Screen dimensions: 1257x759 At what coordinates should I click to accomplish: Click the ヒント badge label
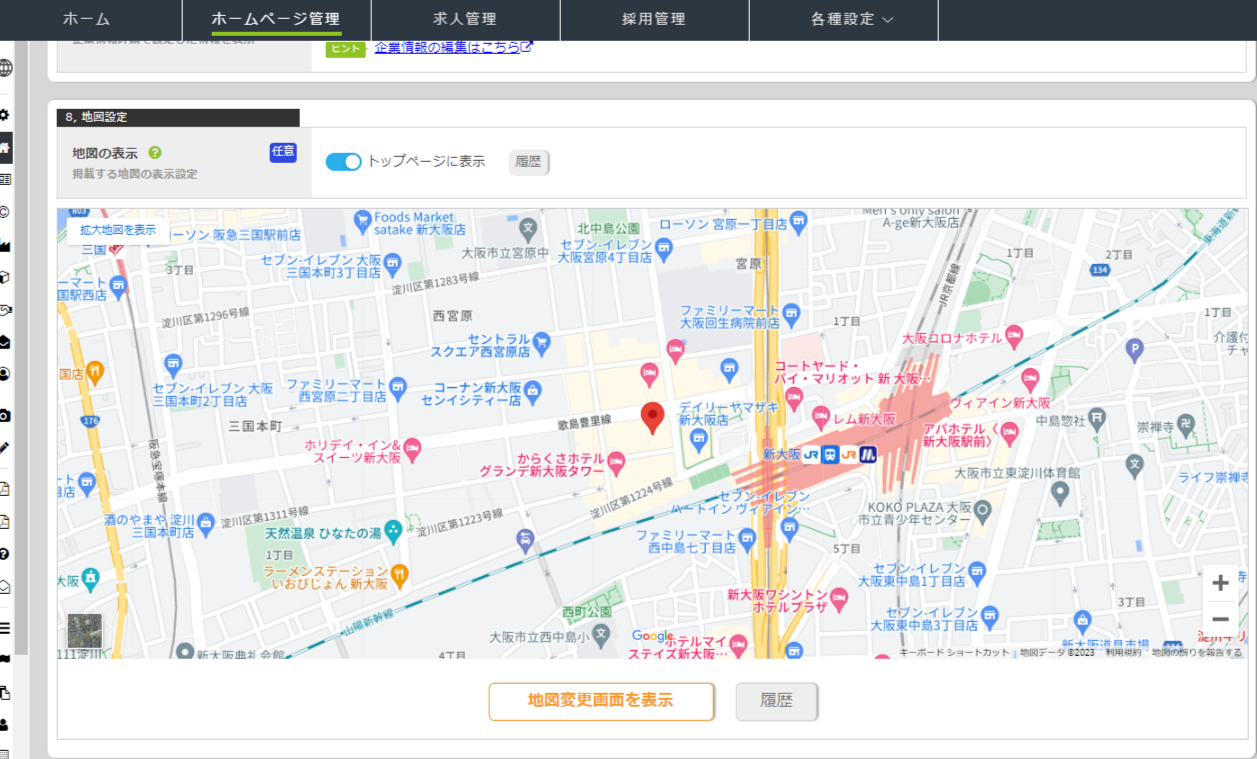346,49
